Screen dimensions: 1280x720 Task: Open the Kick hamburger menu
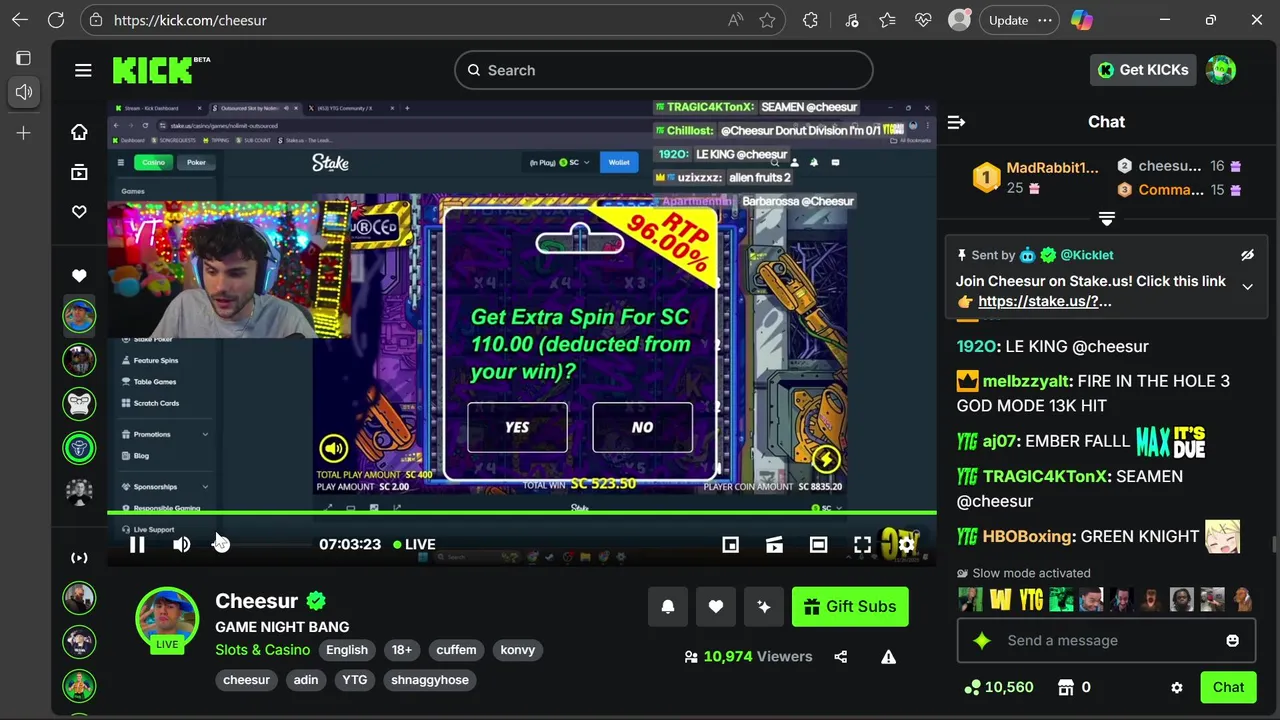[83, 70]
